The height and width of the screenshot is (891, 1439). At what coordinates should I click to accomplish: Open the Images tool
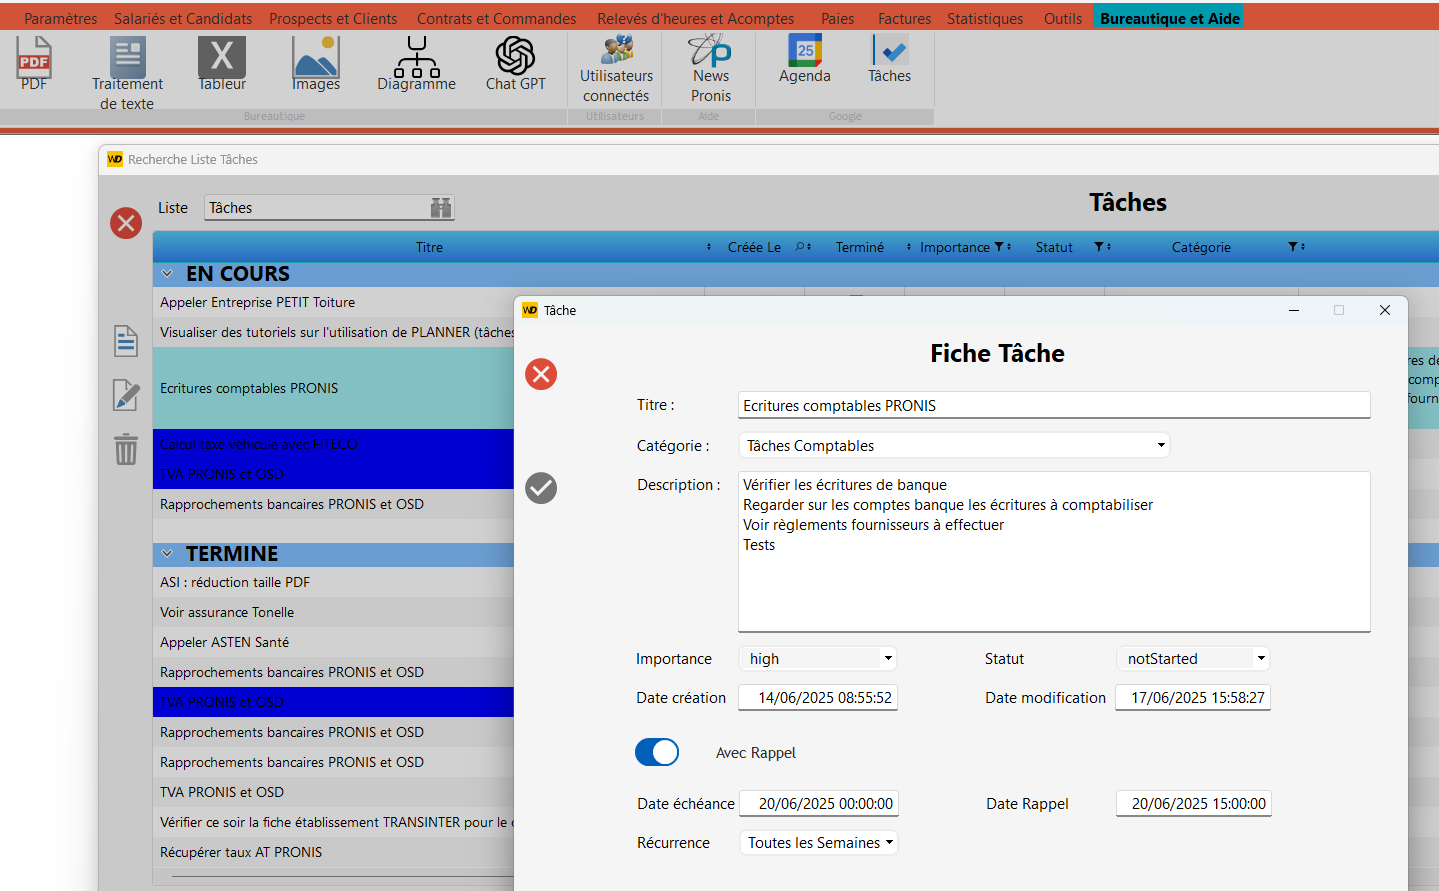316,64
